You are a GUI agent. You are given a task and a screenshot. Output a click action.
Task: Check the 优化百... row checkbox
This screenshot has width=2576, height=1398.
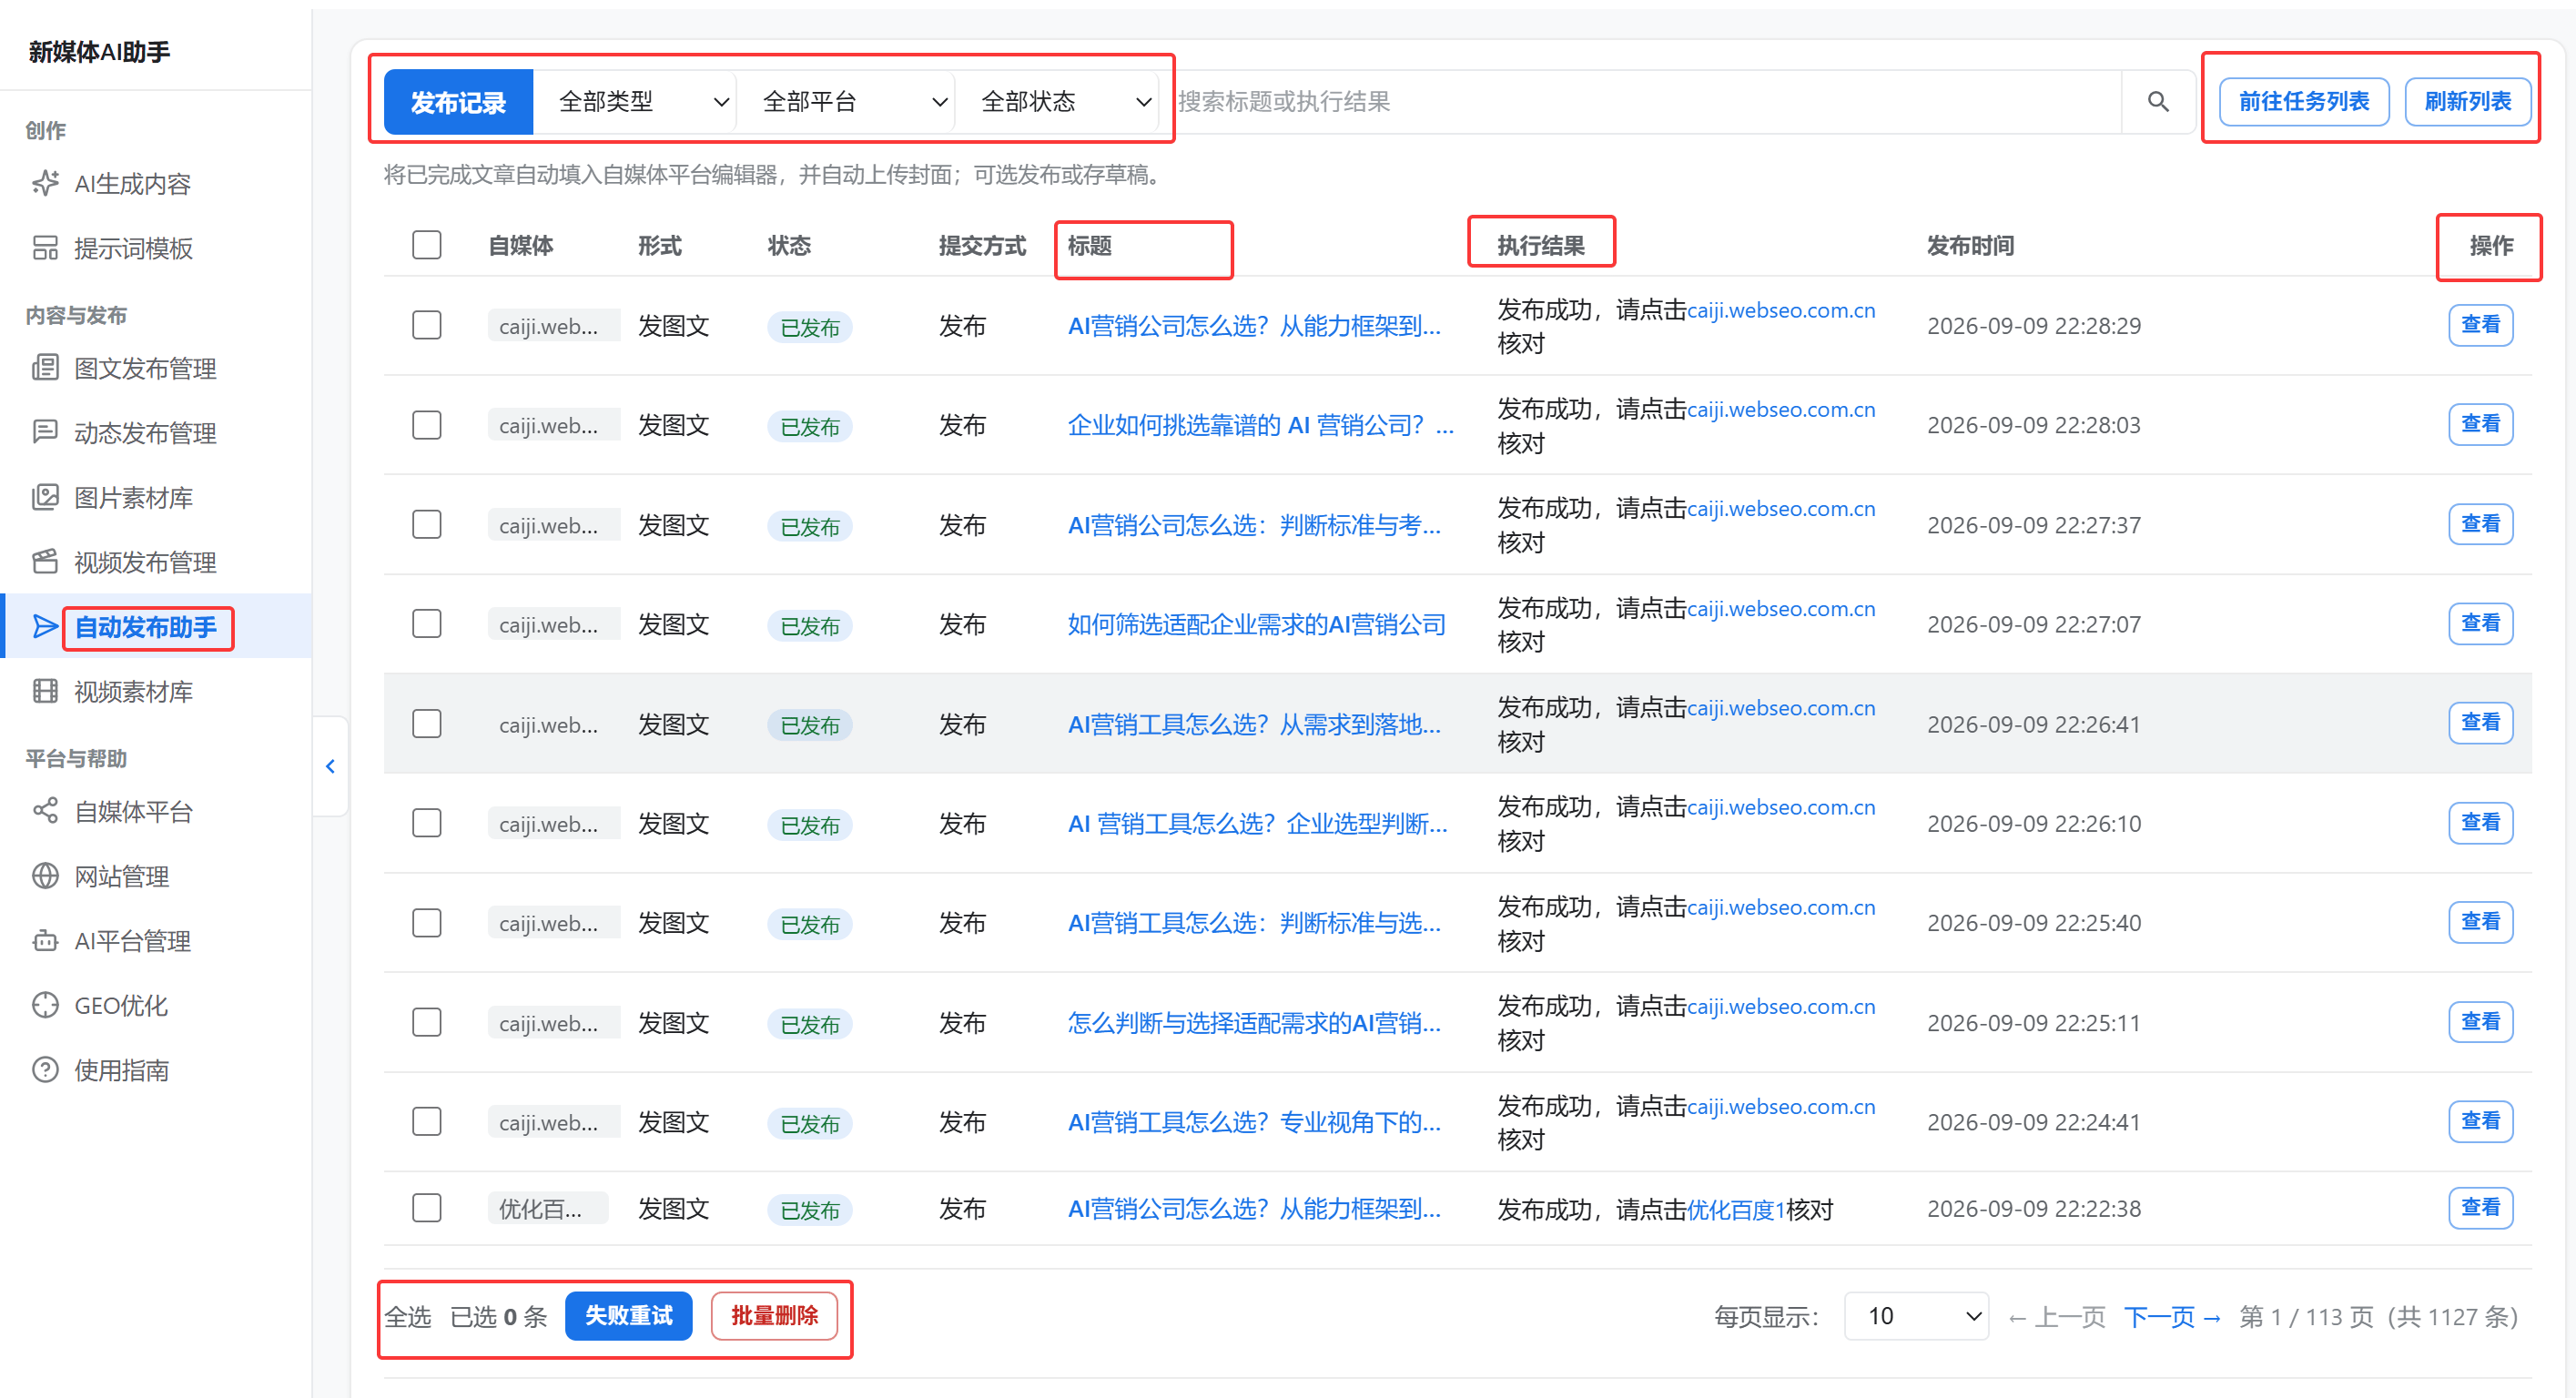(427, 1208)
